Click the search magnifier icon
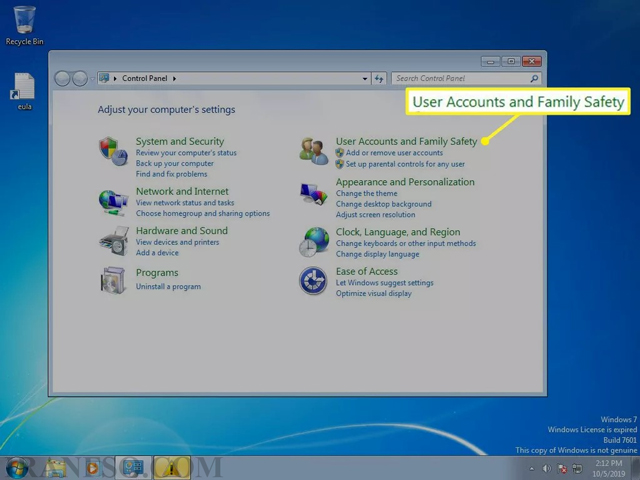This screenshot has width=640, height=480. tap(534, 78)
